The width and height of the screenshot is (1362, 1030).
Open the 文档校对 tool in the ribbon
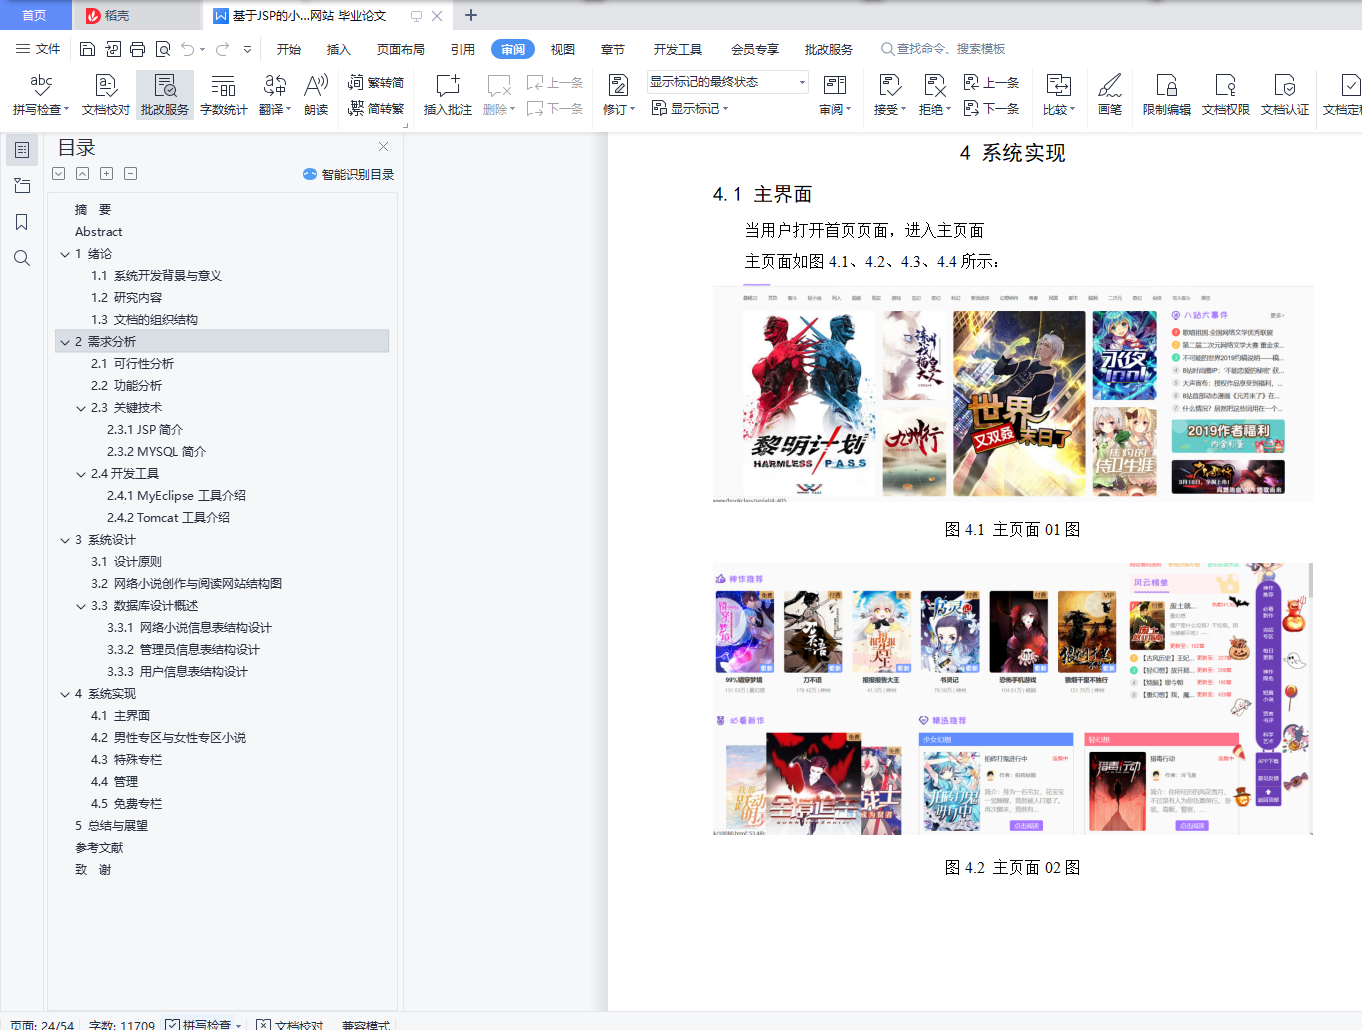coord(106,95)
